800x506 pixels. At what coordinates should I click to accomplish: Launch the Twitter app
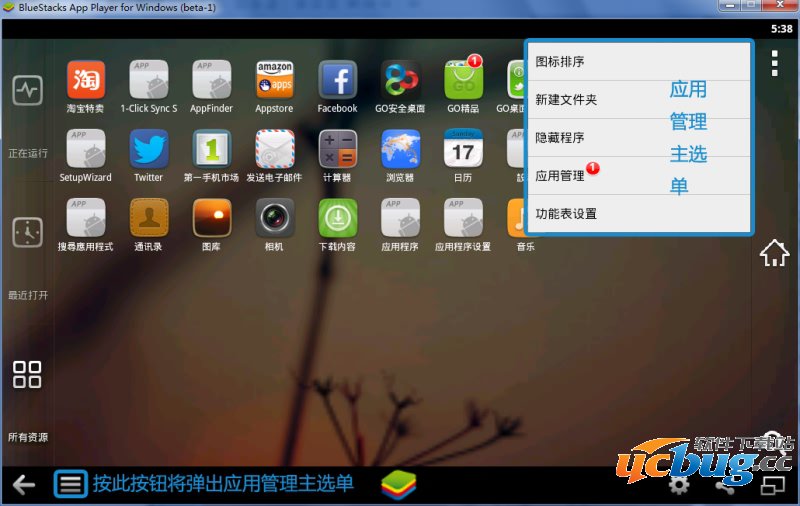pyautogui.click(x=148, y=148)
